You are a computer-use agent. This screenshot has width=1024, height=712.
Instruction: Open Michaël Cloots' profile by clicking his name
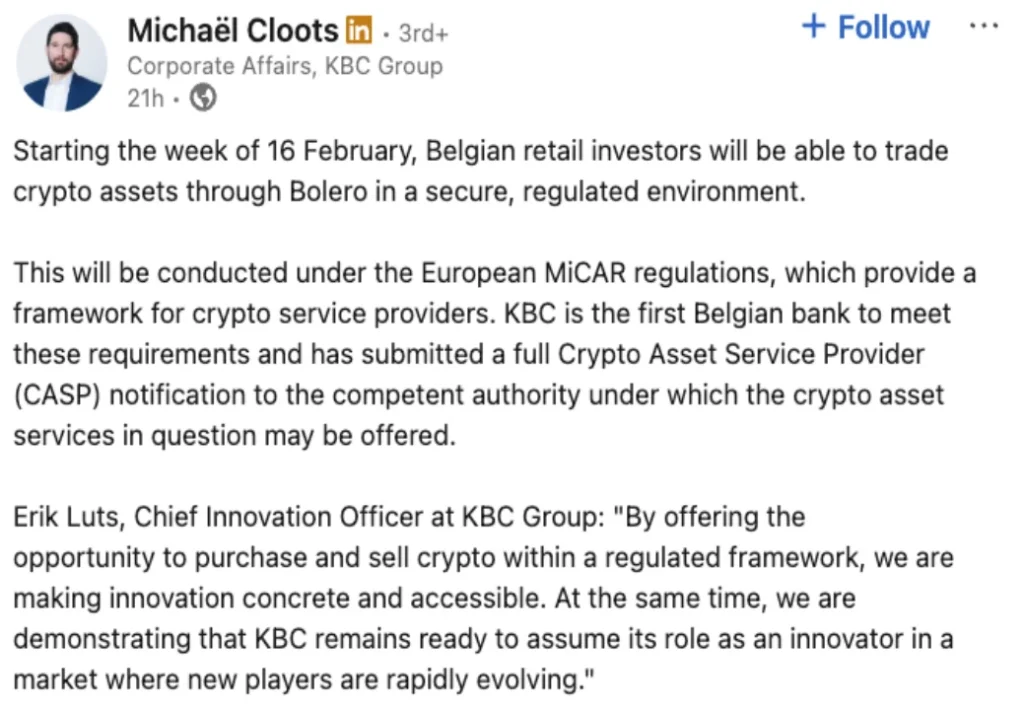click(x=230, y=29)
